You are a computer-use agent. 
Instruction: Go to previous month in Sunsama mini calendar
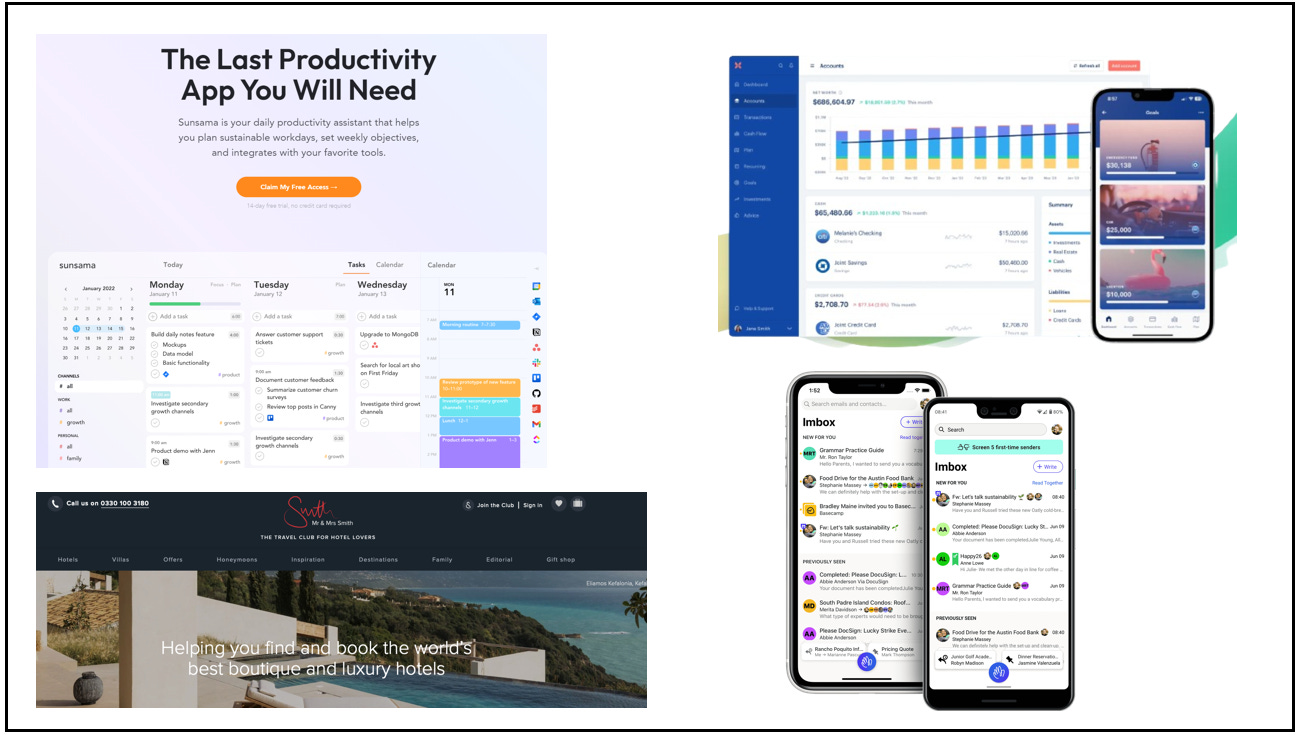click(66, 289)
